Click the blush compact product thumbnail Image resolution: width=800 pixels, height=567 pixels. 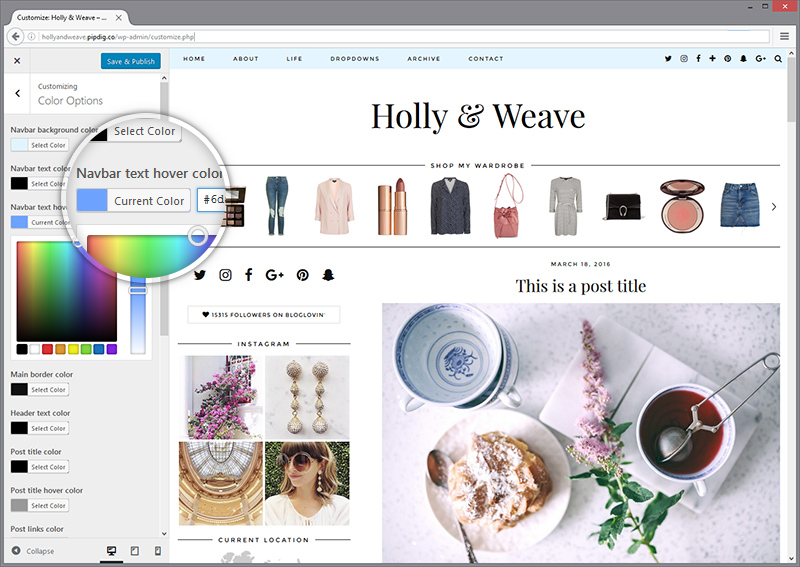pos(682,206)
